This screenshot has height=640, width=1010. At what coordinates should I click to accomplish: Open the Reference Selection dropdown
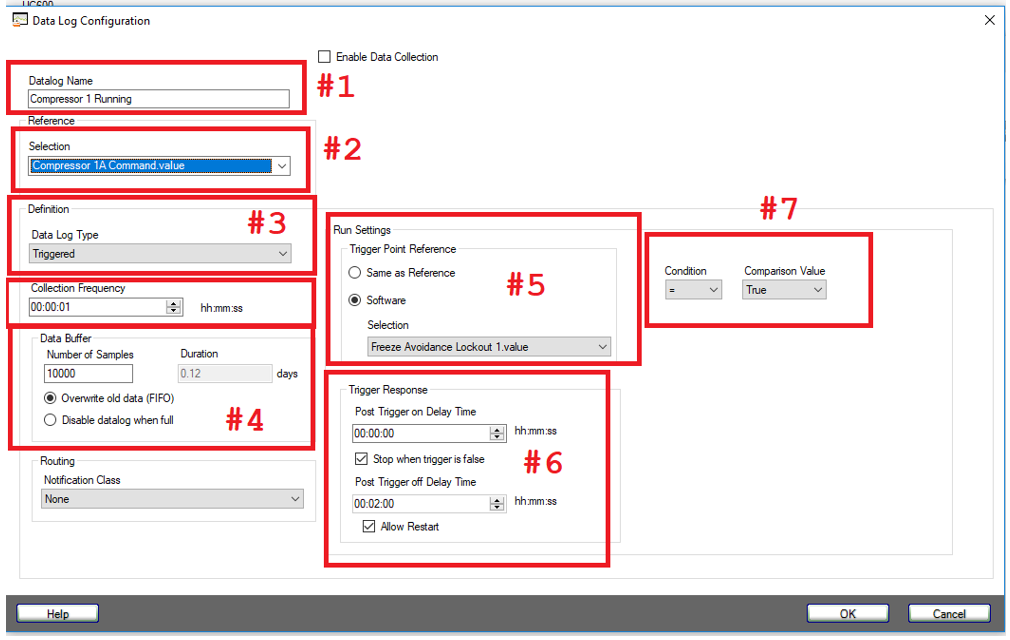(x=159, y=165)
